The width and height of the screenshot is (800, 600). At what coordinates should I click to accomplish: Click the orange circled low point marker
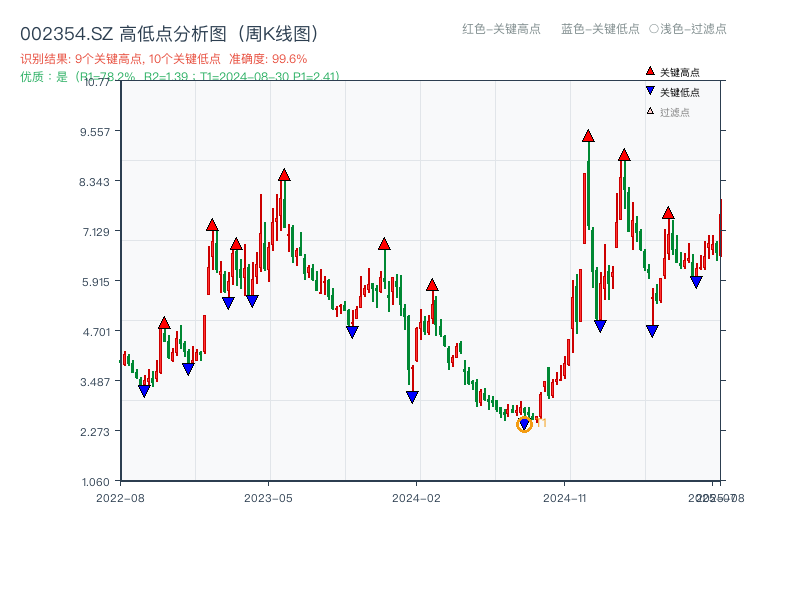[524, 424]
